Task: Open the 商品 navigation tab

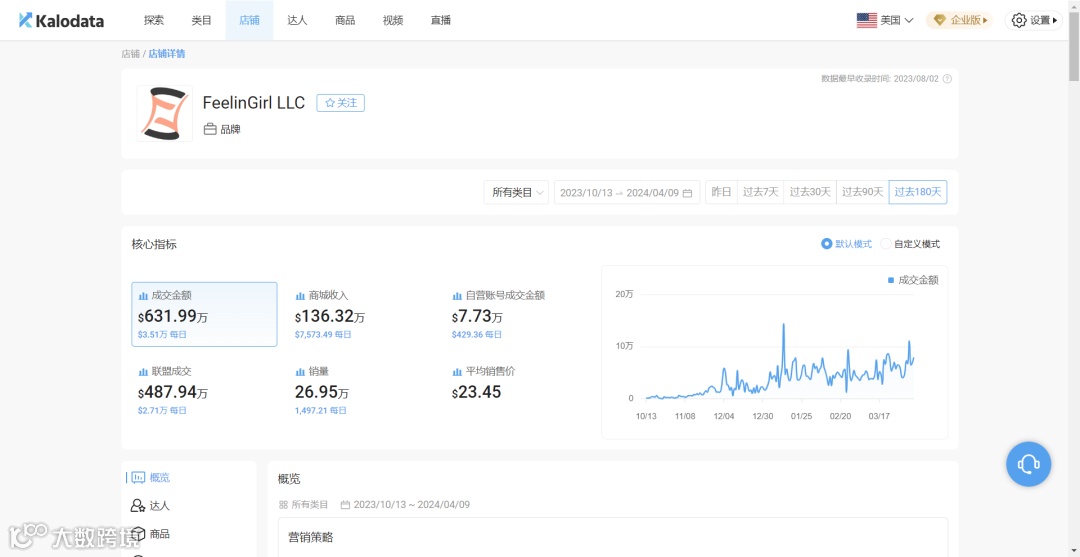Action: point(345,21)
